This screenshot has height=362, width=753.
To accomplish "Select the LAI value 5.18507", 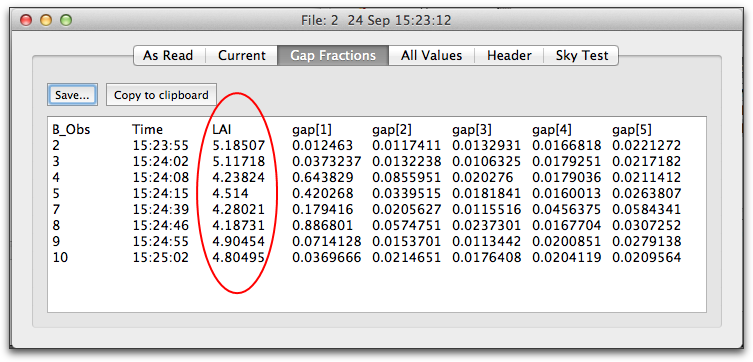I will point(238,145).
